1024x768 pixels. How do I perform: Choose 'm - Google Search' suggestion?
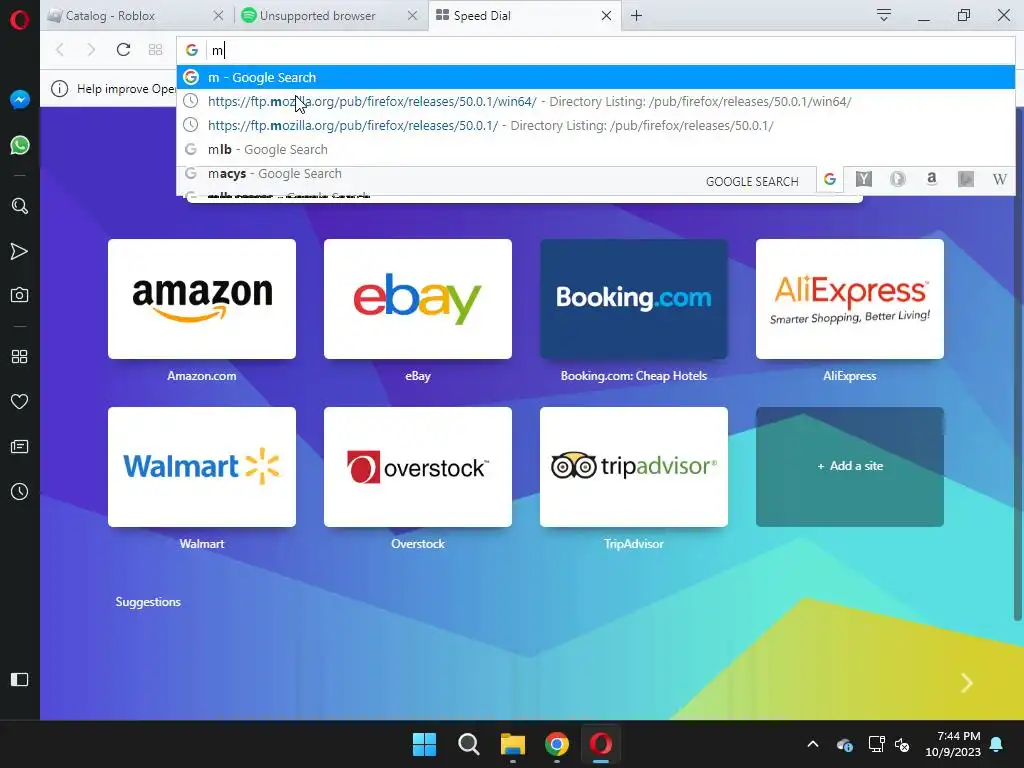(596, 77)
